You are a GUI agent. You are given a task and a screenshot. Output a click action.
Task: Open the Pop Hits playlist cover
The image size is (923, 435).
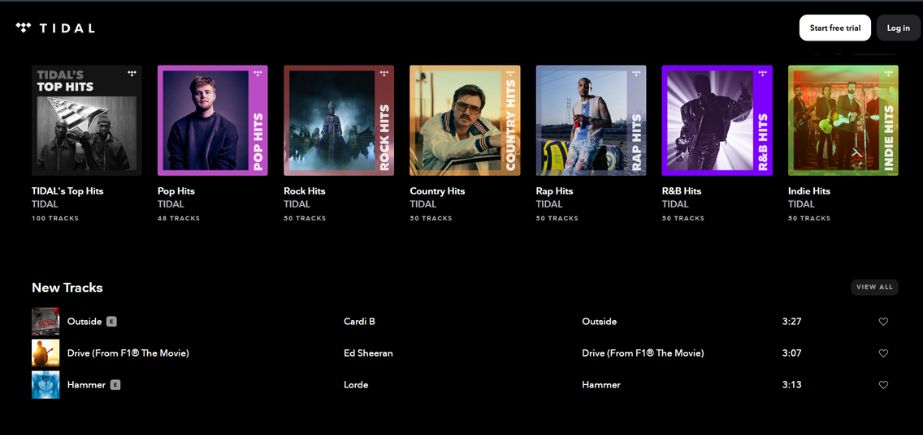coord(213,121)
